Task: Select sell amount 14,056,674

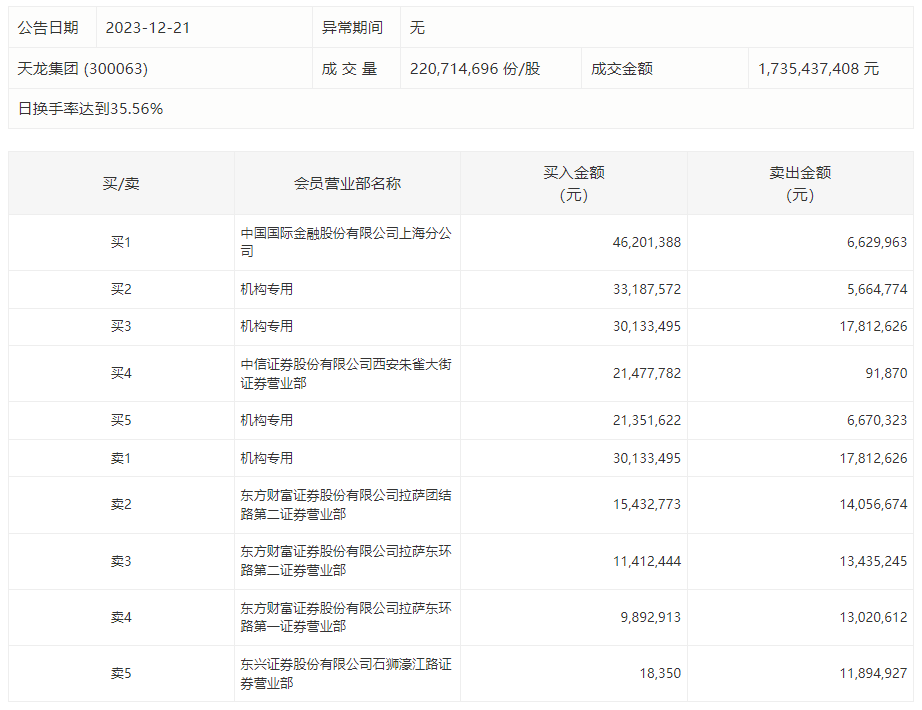Action: coord(873,505)
